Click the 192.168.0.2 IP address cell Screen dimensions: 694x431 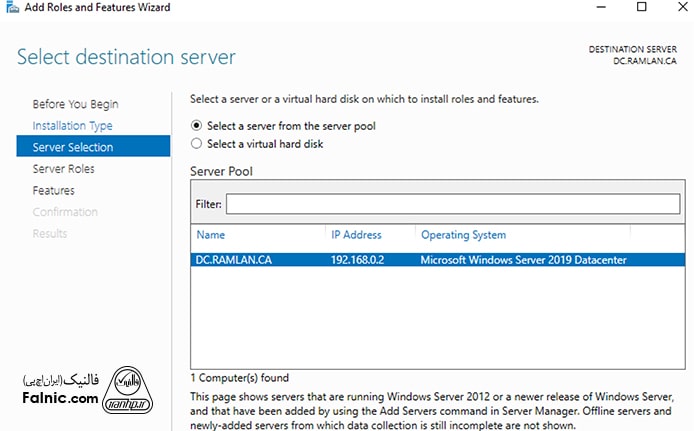click(x=359, y=261)
